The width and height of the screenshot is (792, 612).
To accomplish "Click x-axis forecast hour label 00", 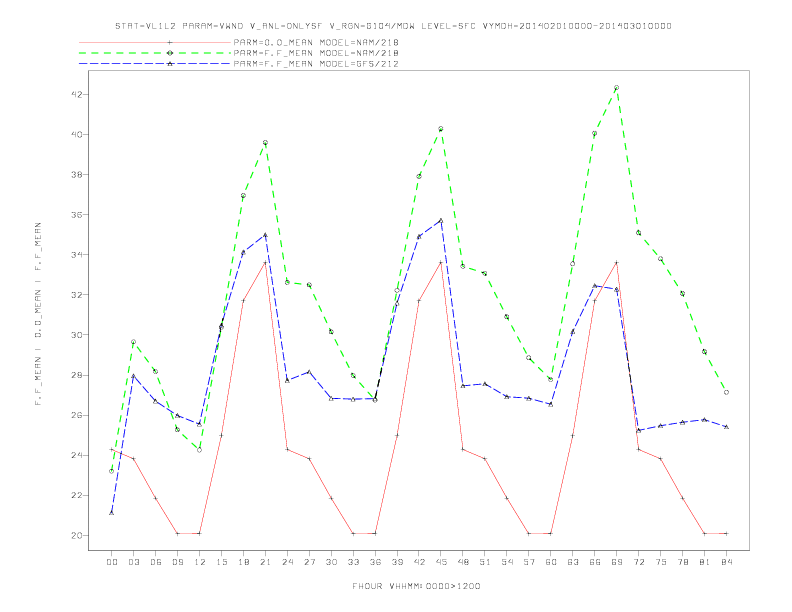I will 112,562.
